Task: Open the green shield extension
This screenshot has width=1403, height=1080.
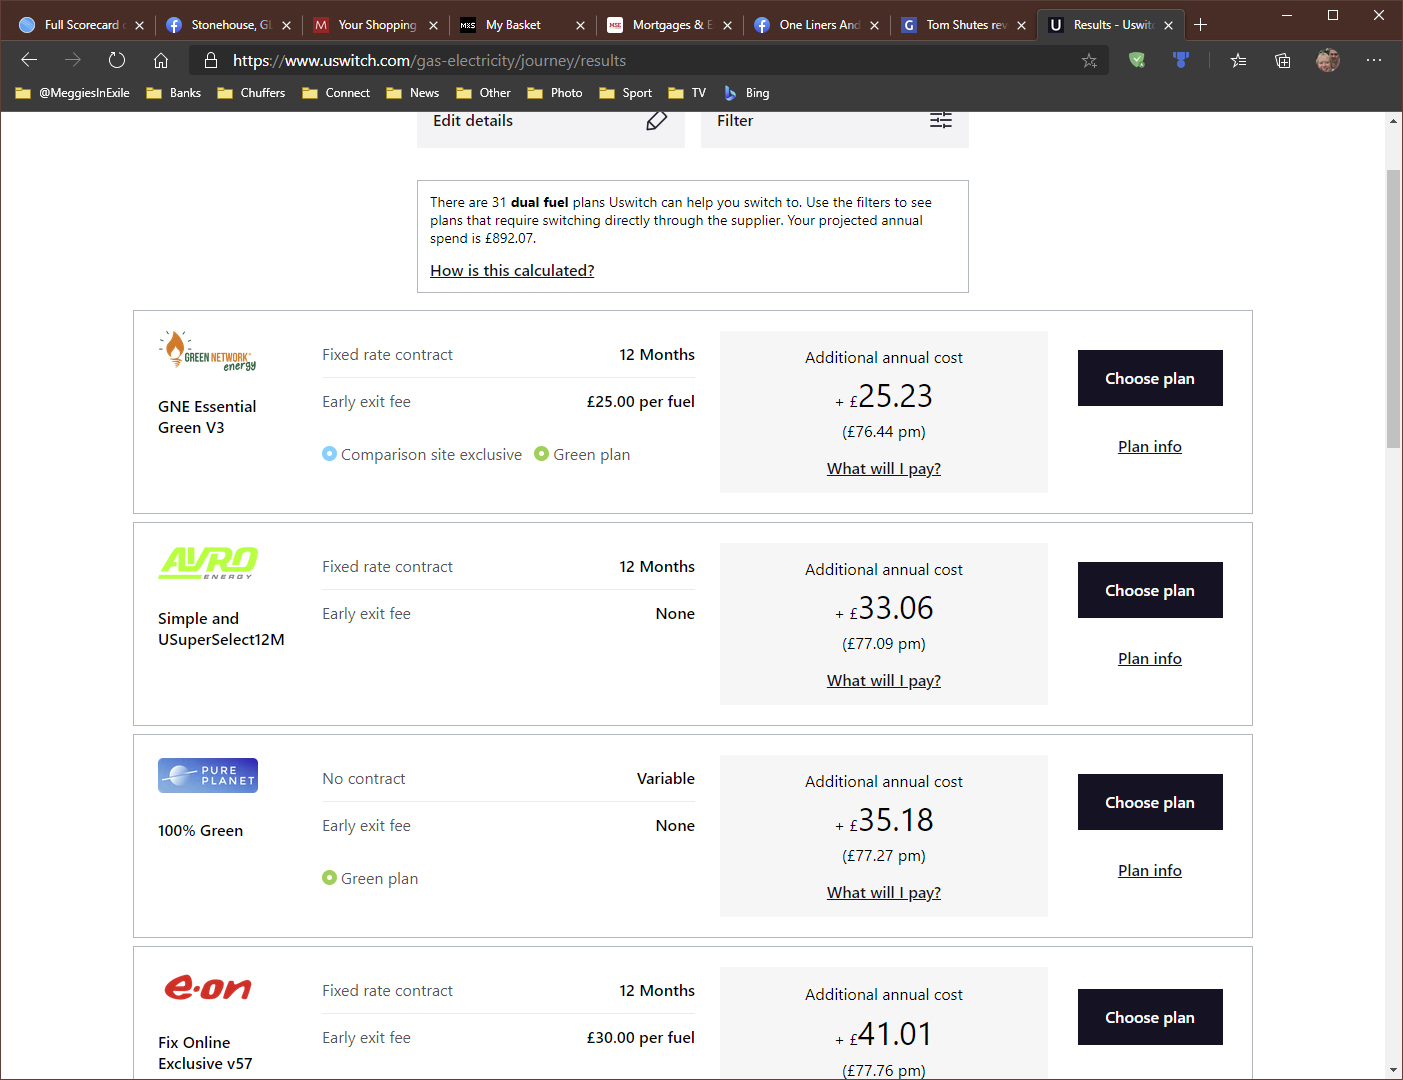Action: [x=1137, y=60]
